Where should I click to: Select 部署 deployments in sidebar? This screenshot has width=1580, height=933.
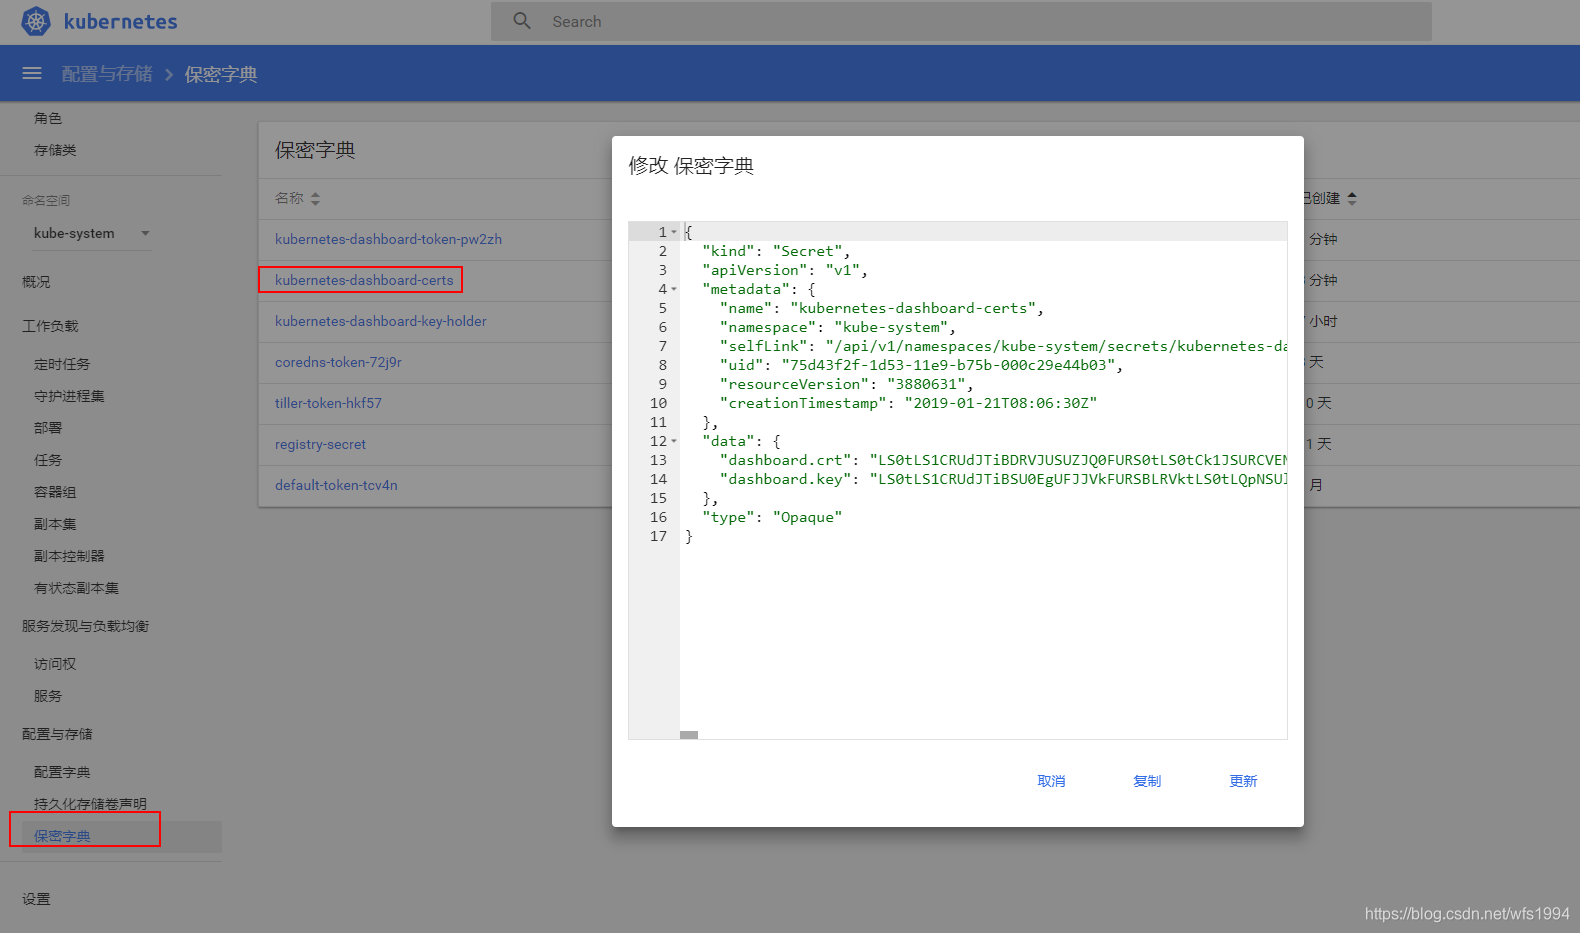48,428
